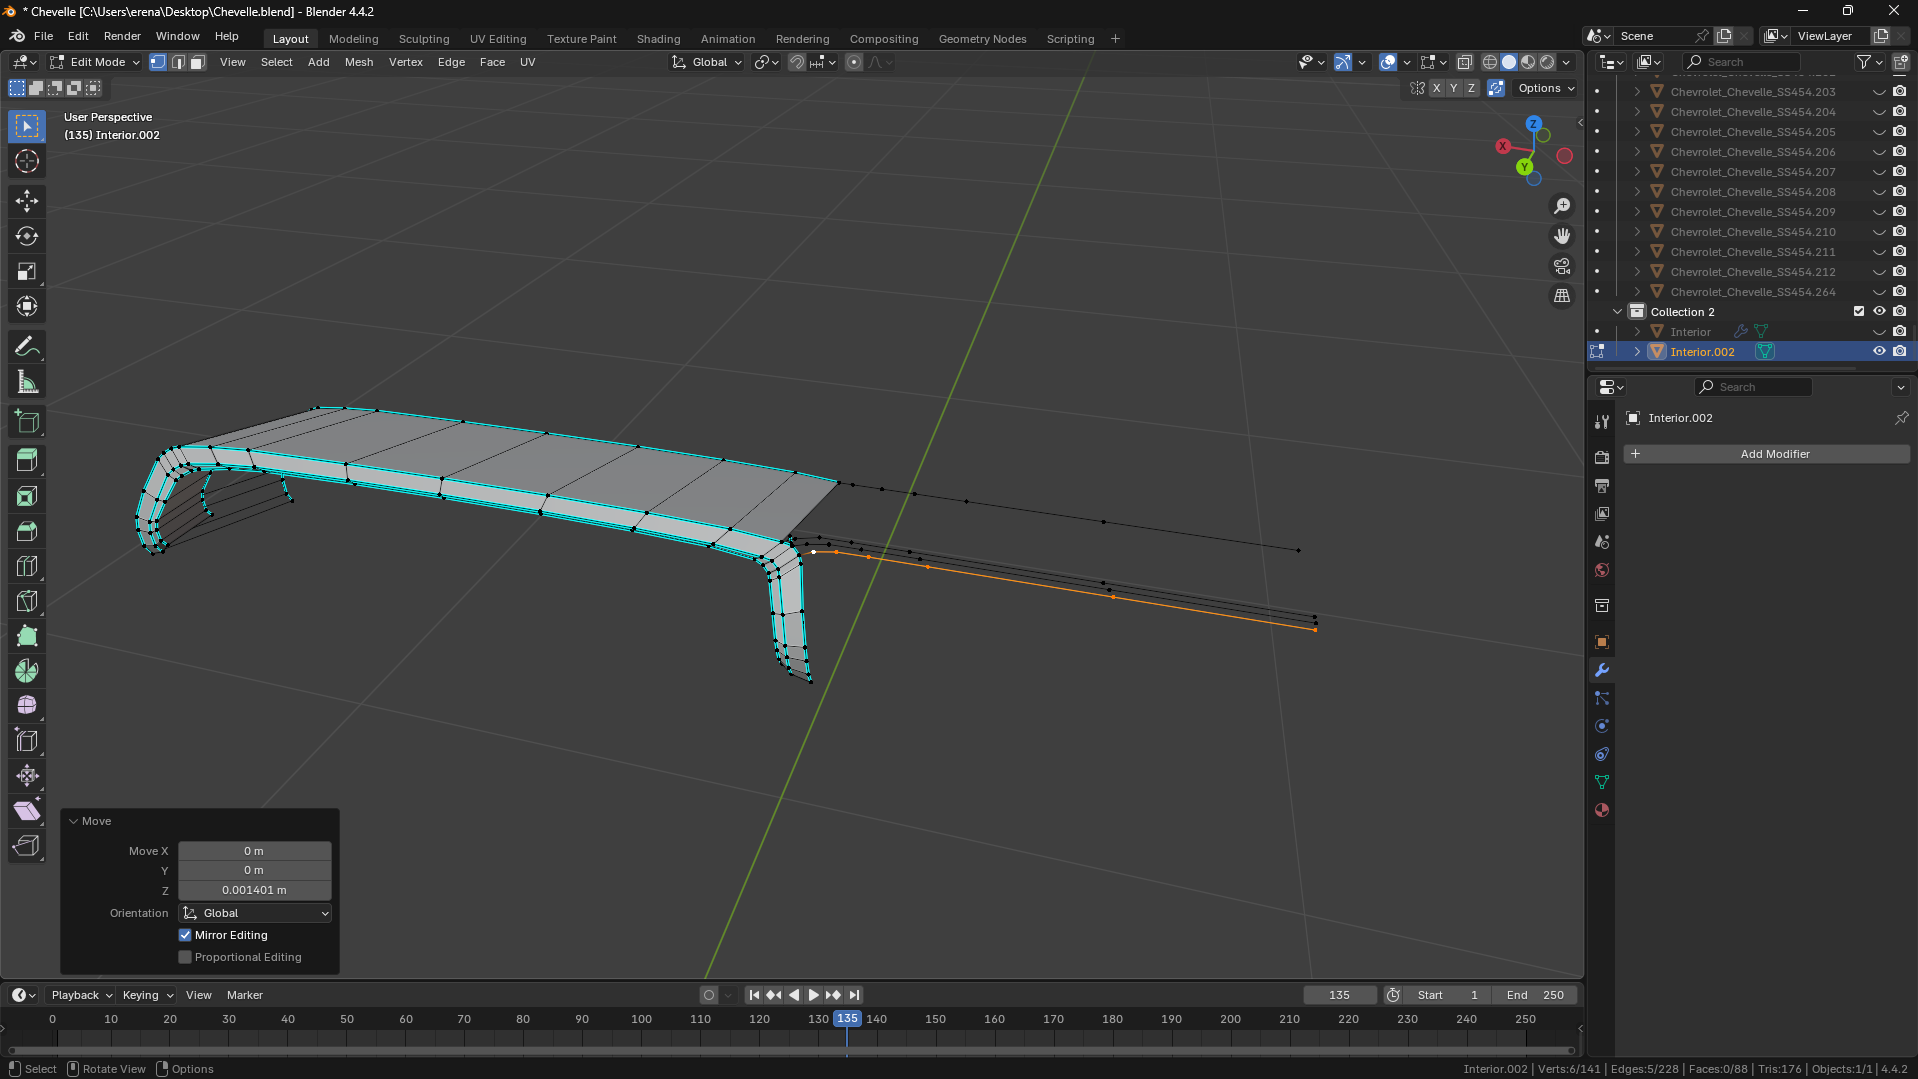This screenshot has height=1079, width=1918.
Task: Open the Global transform orientation dropdown in header
Action: click(x=707, y=62)
